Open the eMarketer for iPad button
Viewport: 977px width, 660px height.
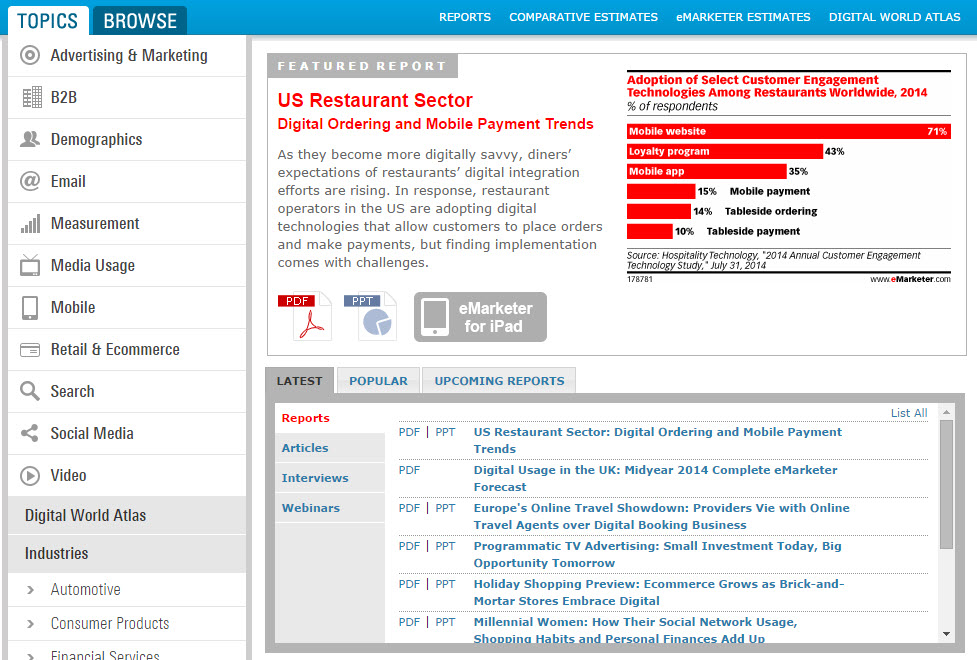[480, 317]
